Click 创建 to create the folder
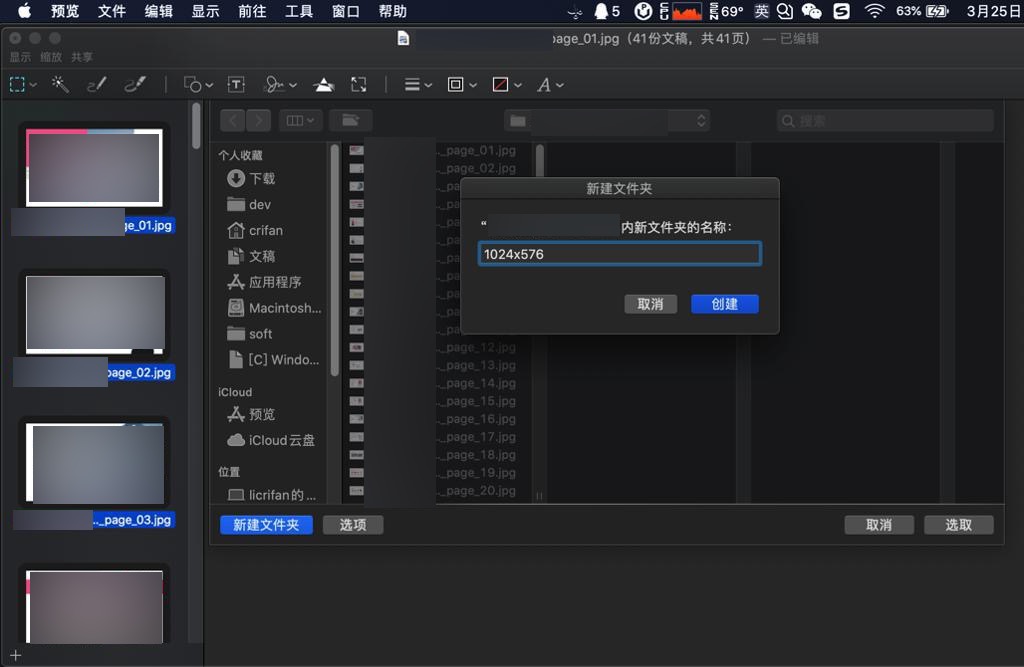The height and width of the screenshot is (667, 1024). click(724, 304)
